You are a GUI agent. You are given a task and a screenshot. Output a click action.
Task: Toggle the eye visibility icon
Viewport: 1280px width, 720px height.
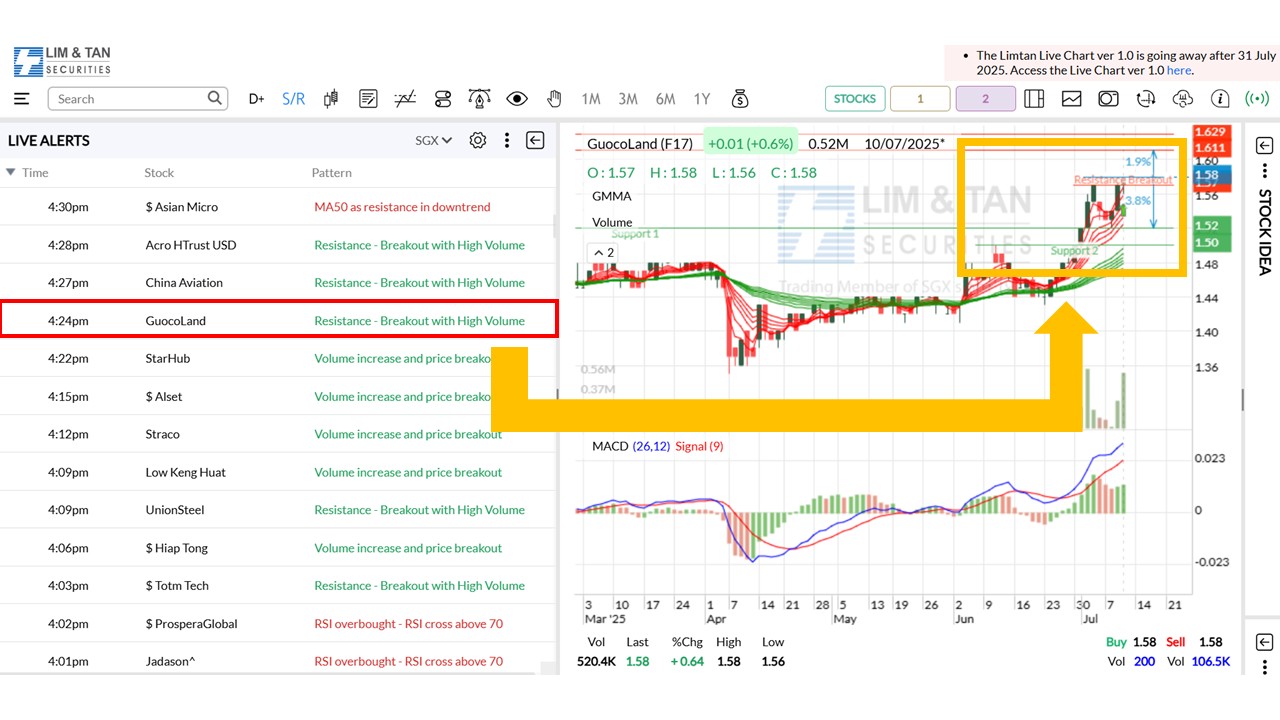(x=517, y=99)
